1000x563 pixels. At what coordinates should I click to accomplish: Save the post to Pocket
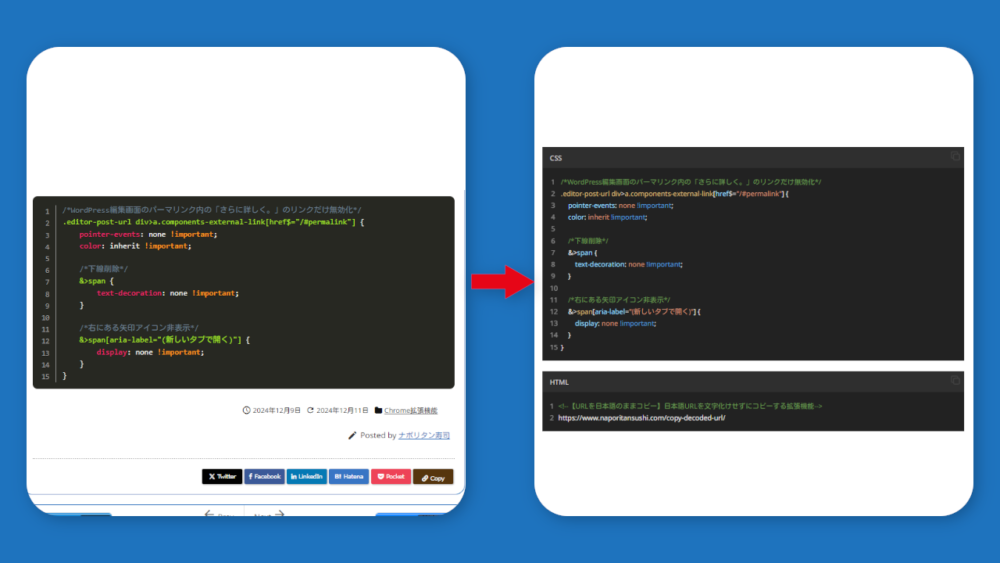(x=391, y=476)
